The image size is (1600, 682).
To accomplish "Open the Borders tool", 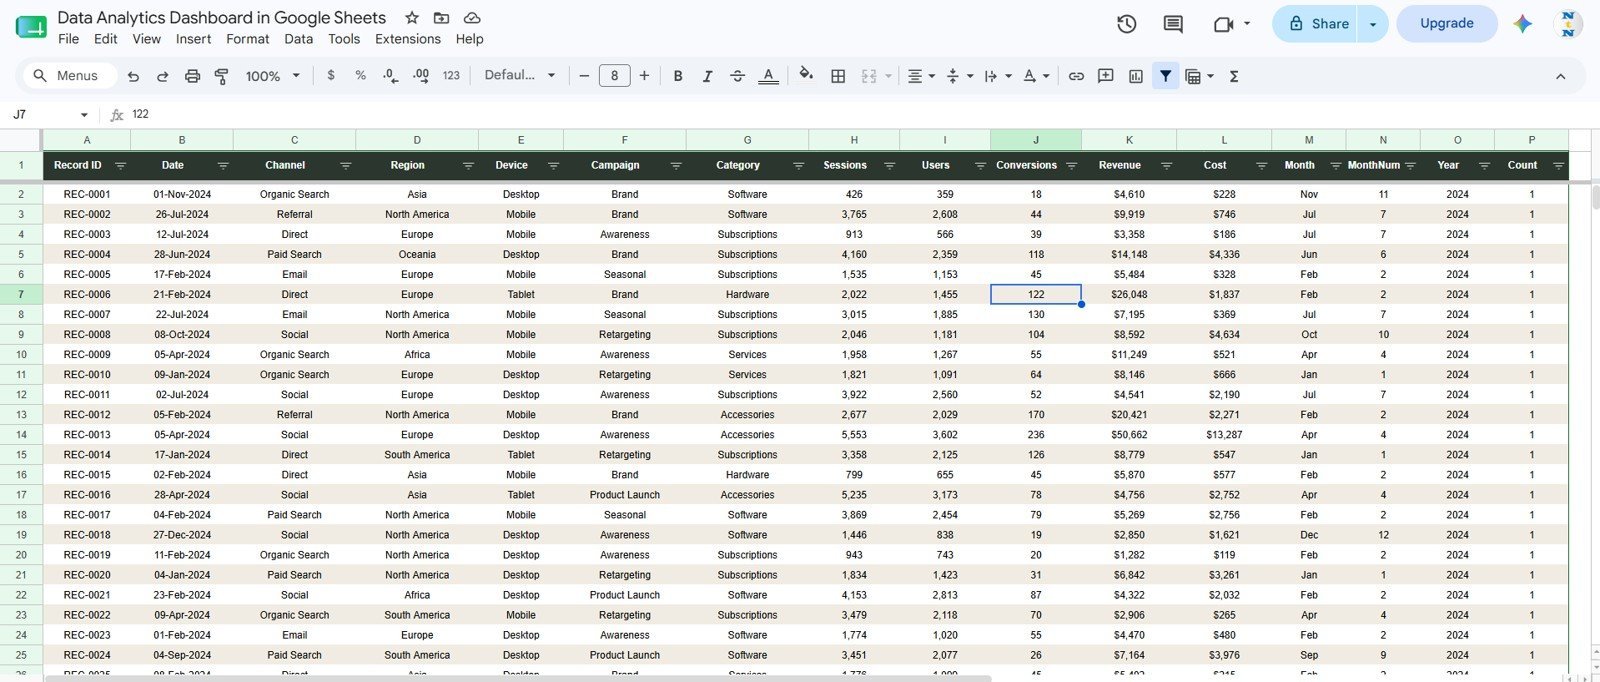I will [x=838, y=76].
